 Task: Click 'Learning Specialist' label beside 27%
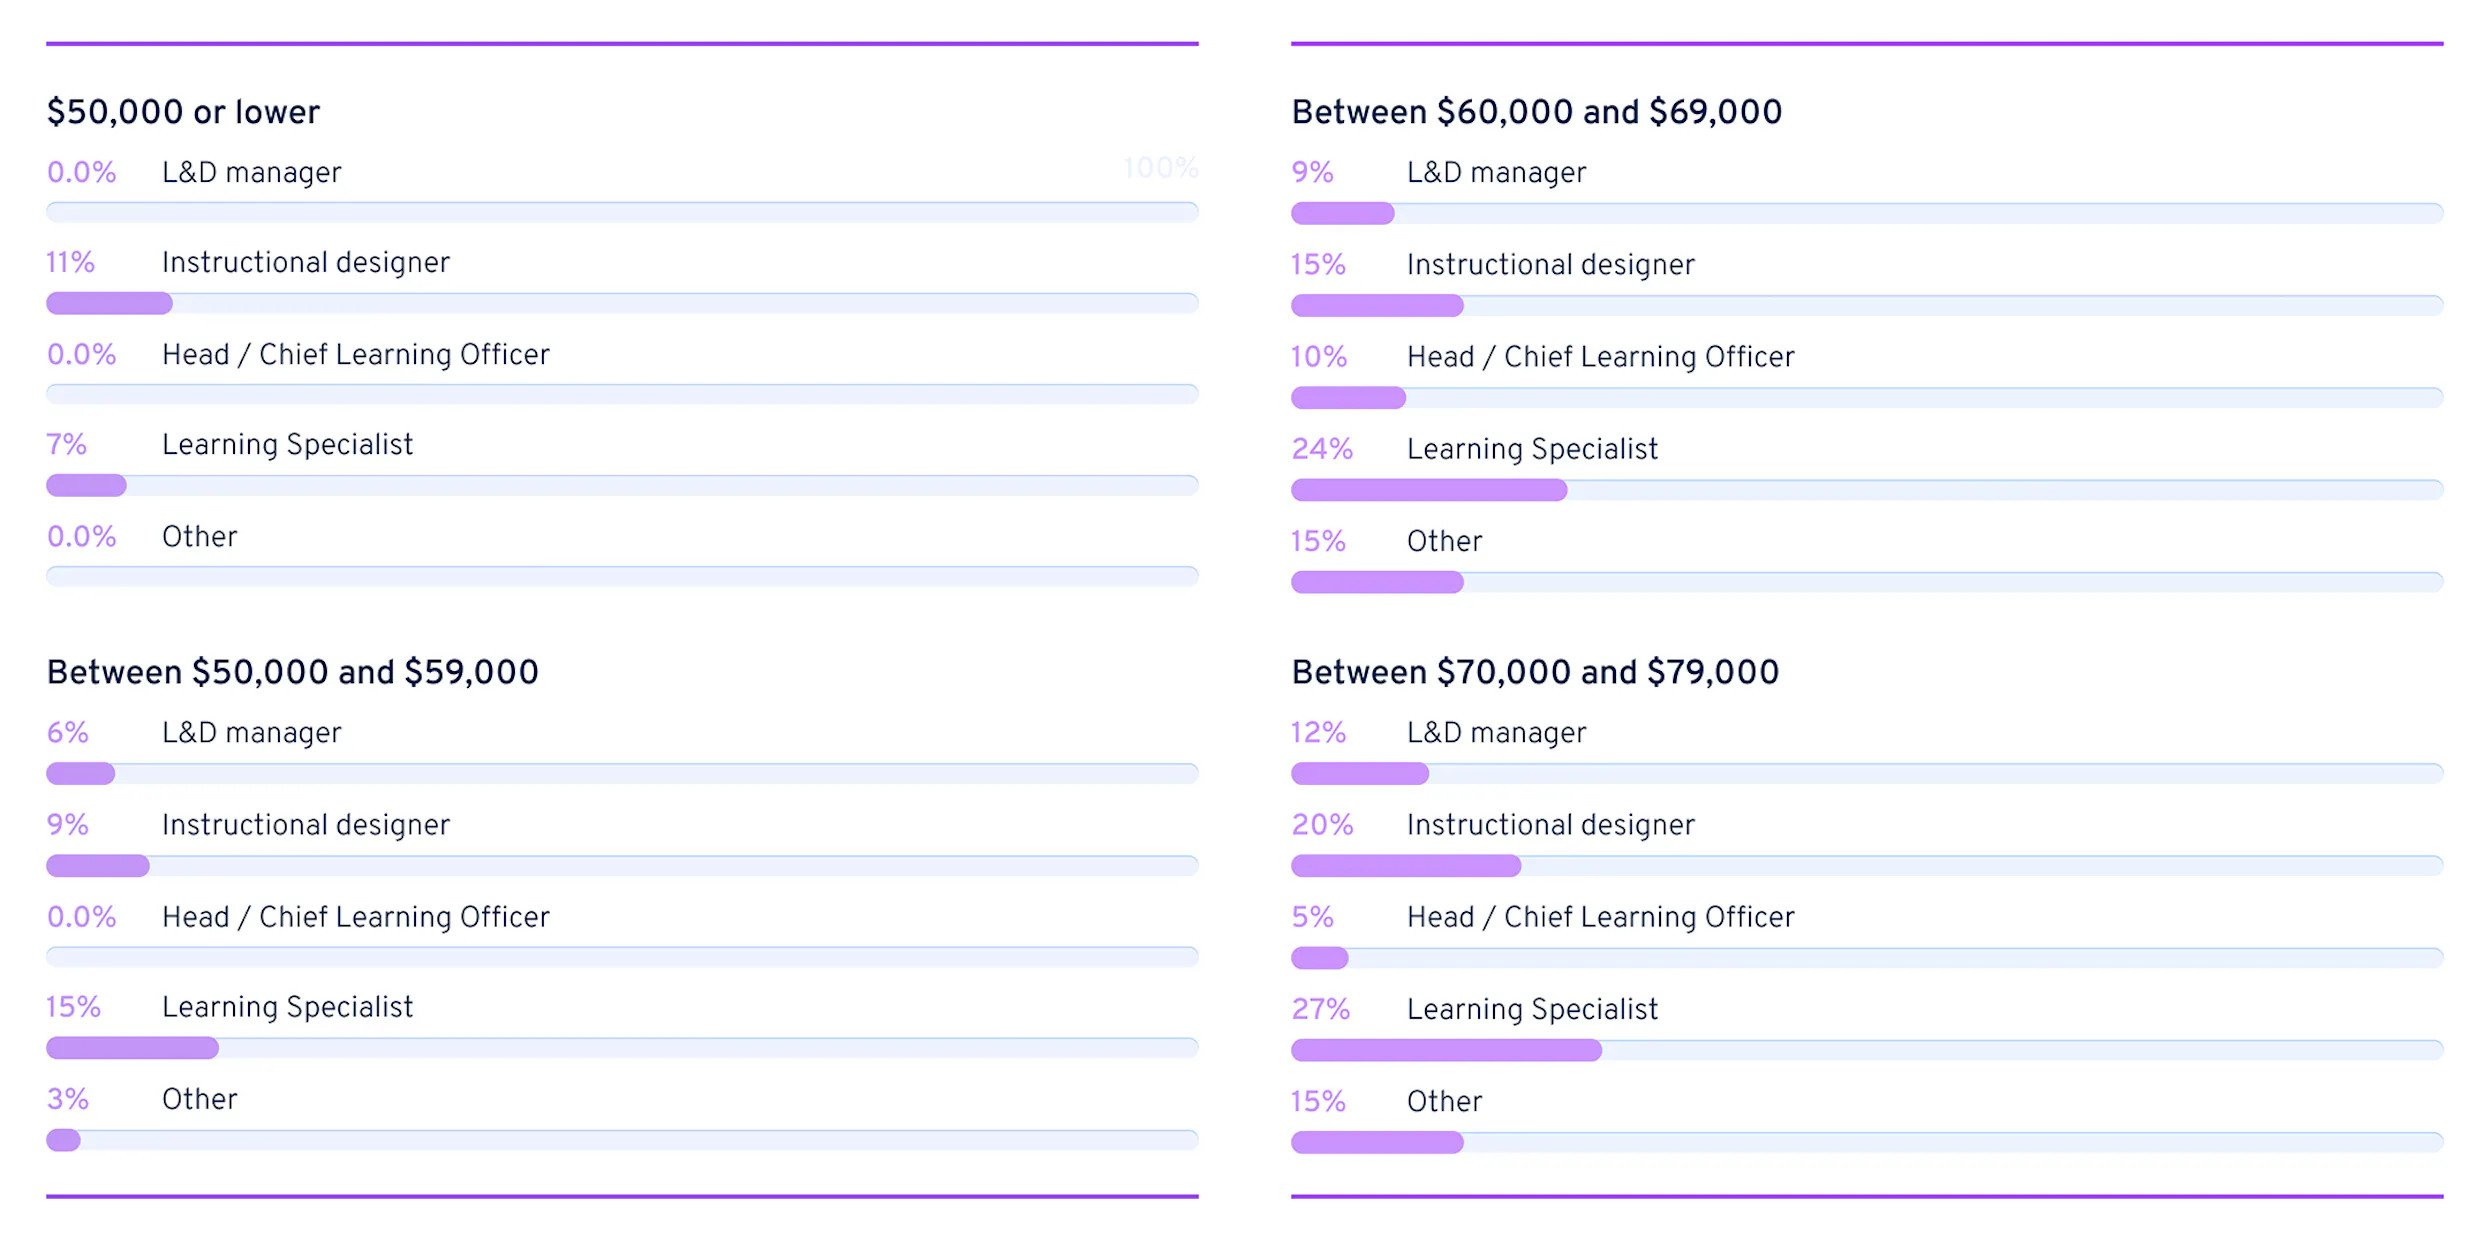[1532, 1009]
